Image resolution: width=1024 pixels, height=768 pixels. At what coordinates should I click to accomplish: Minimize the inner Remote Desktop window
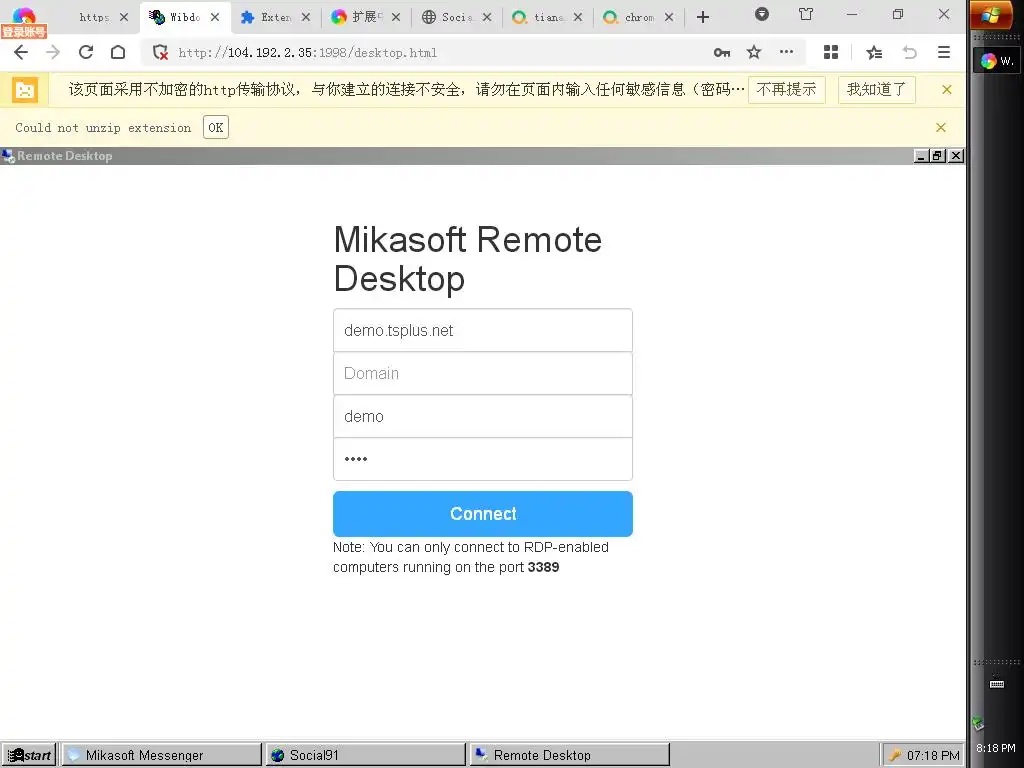[921, 156]
